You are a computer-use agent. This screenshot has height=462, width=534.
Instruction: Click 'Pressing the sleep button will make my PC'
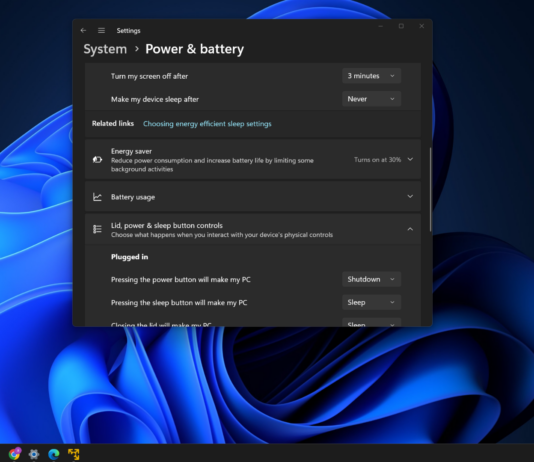click(179, 303)
